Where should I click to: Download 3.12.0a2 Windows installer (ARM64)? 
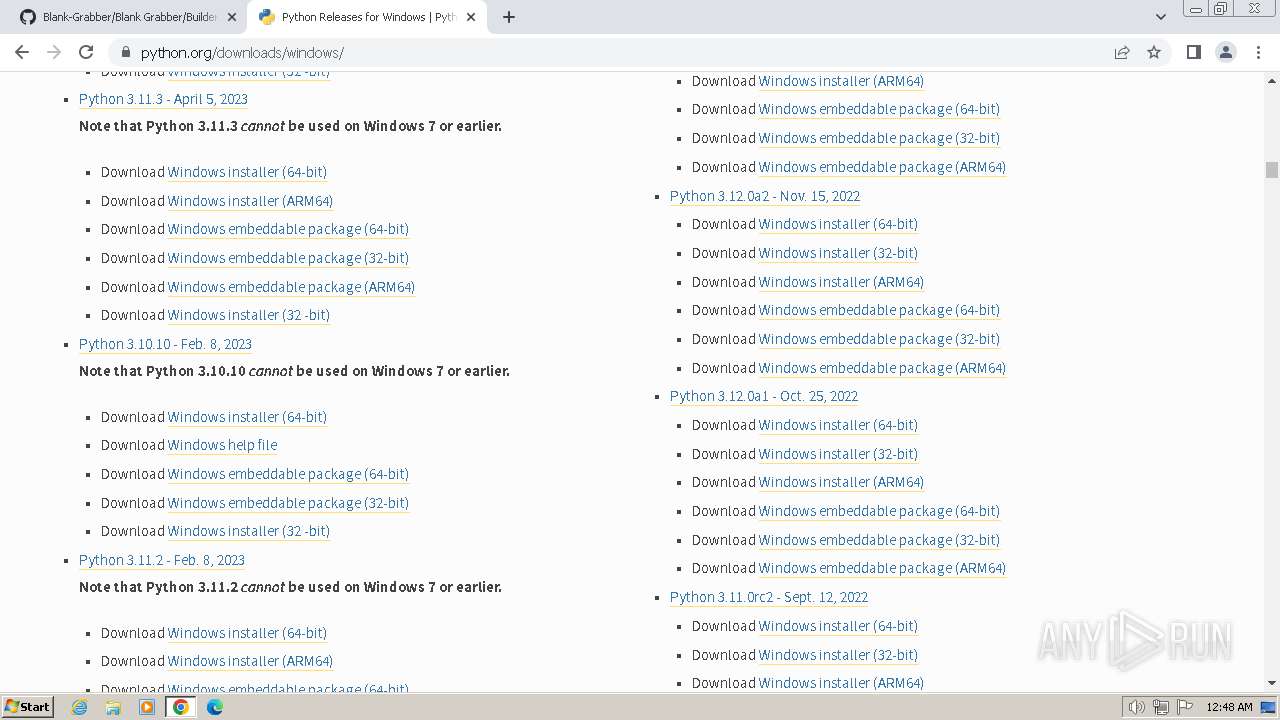tap(841, 282)
